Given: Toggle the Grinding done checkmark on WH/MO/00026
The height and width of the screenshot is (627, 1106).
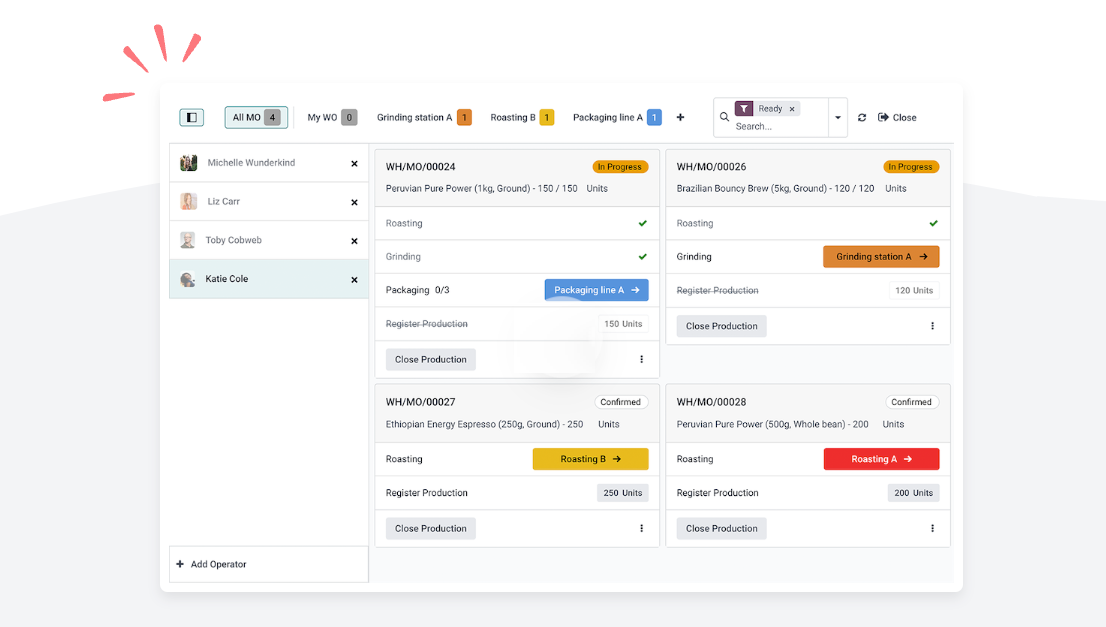Looking at the screenshot, I should 932,223.
